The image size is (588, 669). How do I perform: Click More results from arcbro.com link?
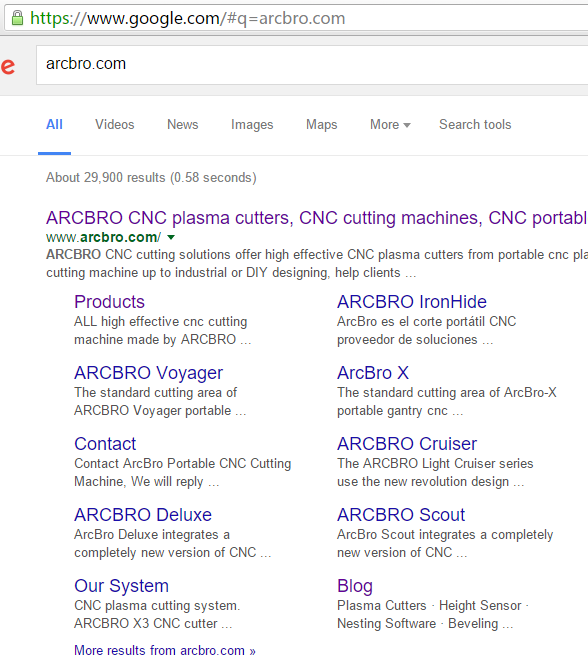tap(165, 651)
